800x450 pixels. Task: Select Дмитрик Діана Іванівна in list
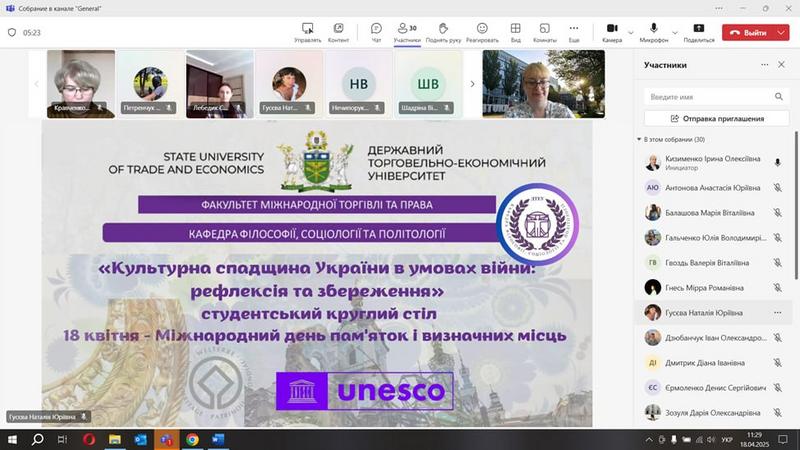(x=713, y=363)
